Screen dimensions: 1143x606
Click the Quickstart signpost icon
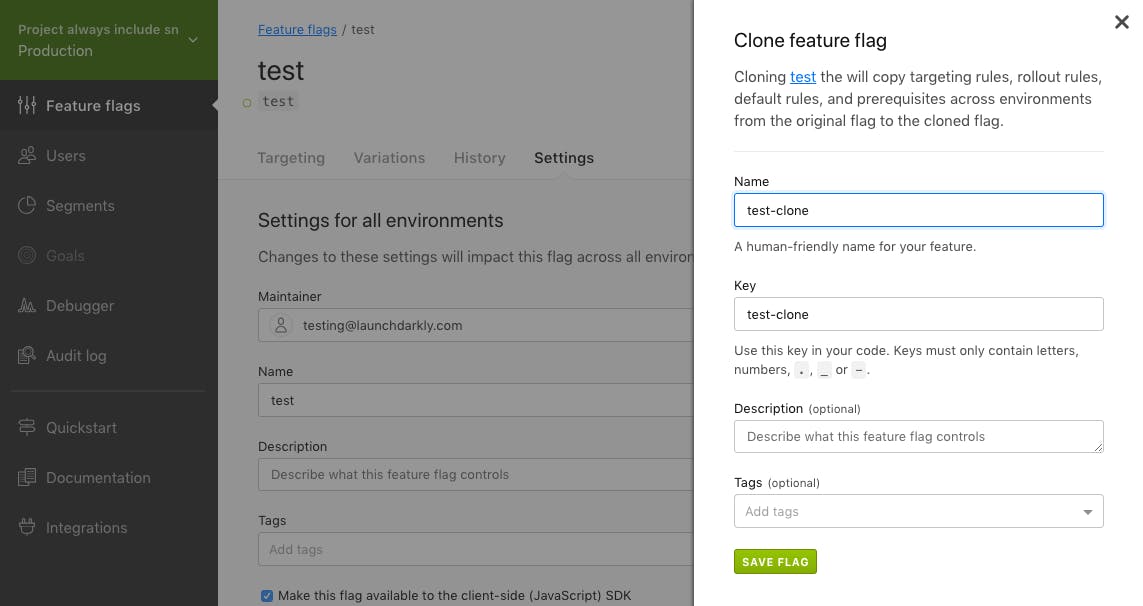pos(27,428)
